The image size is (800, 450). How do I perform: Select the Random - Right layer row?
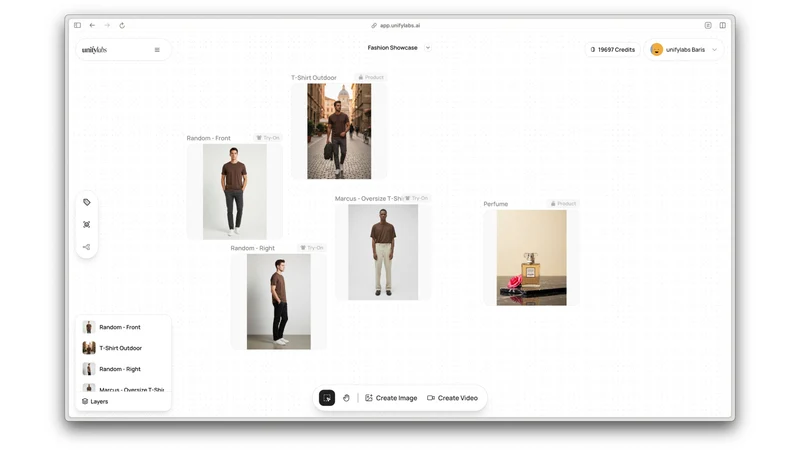coord(123,369)
